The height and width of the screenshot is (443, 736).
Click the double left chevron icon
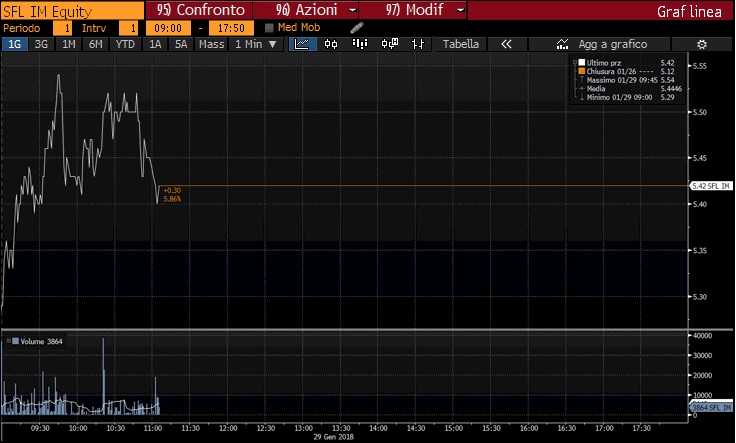(506, 44)
